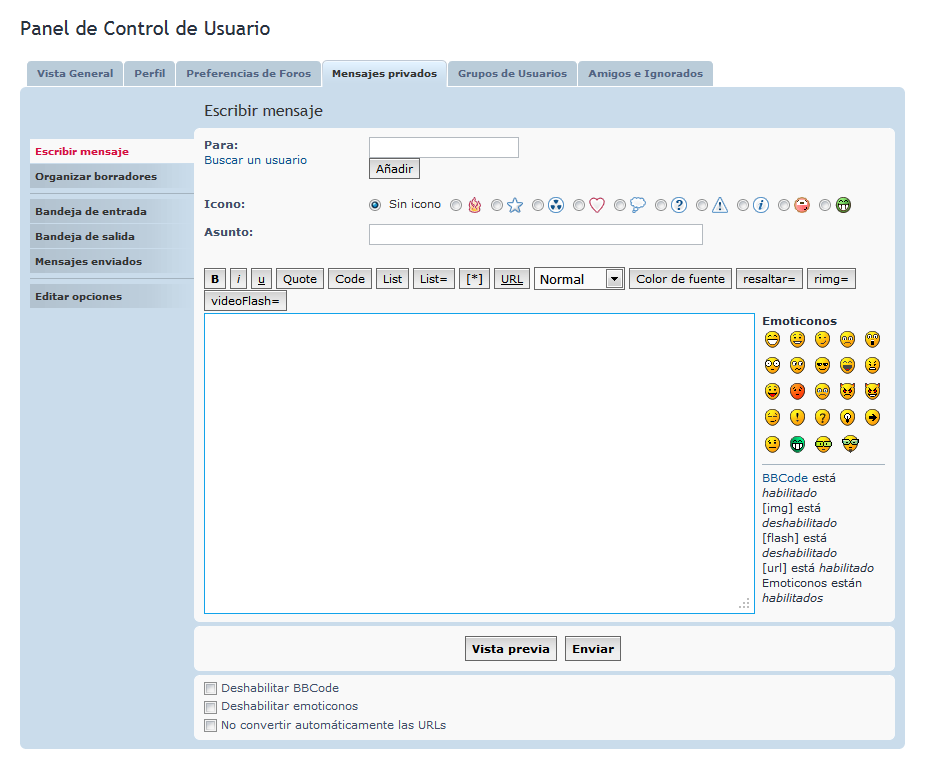The height and width of the screenshot is (777, 925).
Task: Open the Amigos e Ignorados tab
Action: pos(645,74)
